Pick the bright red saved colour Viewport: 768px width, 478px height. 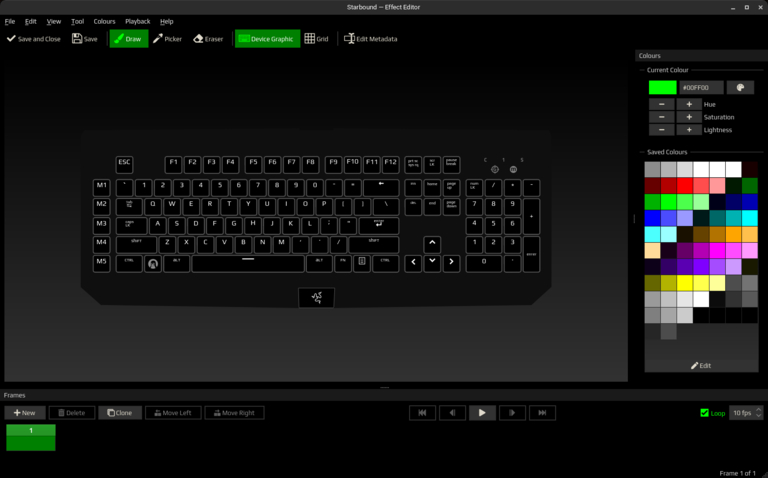click(685, 186)
